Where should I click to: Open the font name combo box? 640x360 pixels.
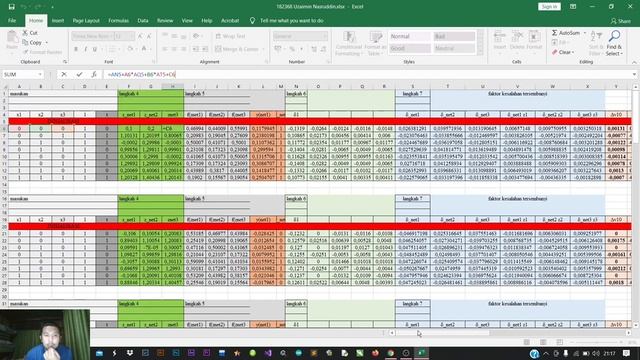tap(92, 36)
